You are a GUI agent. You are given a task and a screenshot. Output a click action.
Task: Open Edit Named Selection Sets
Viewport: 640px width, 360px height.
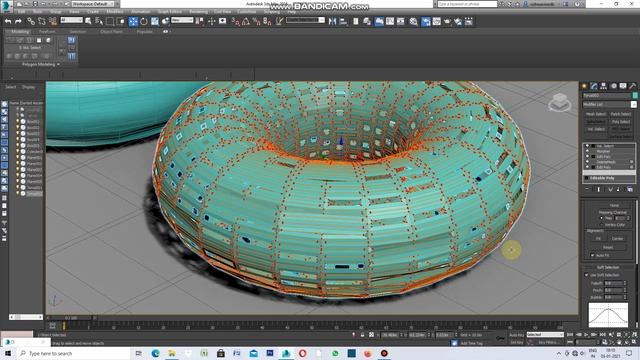(x=279, y=21)
